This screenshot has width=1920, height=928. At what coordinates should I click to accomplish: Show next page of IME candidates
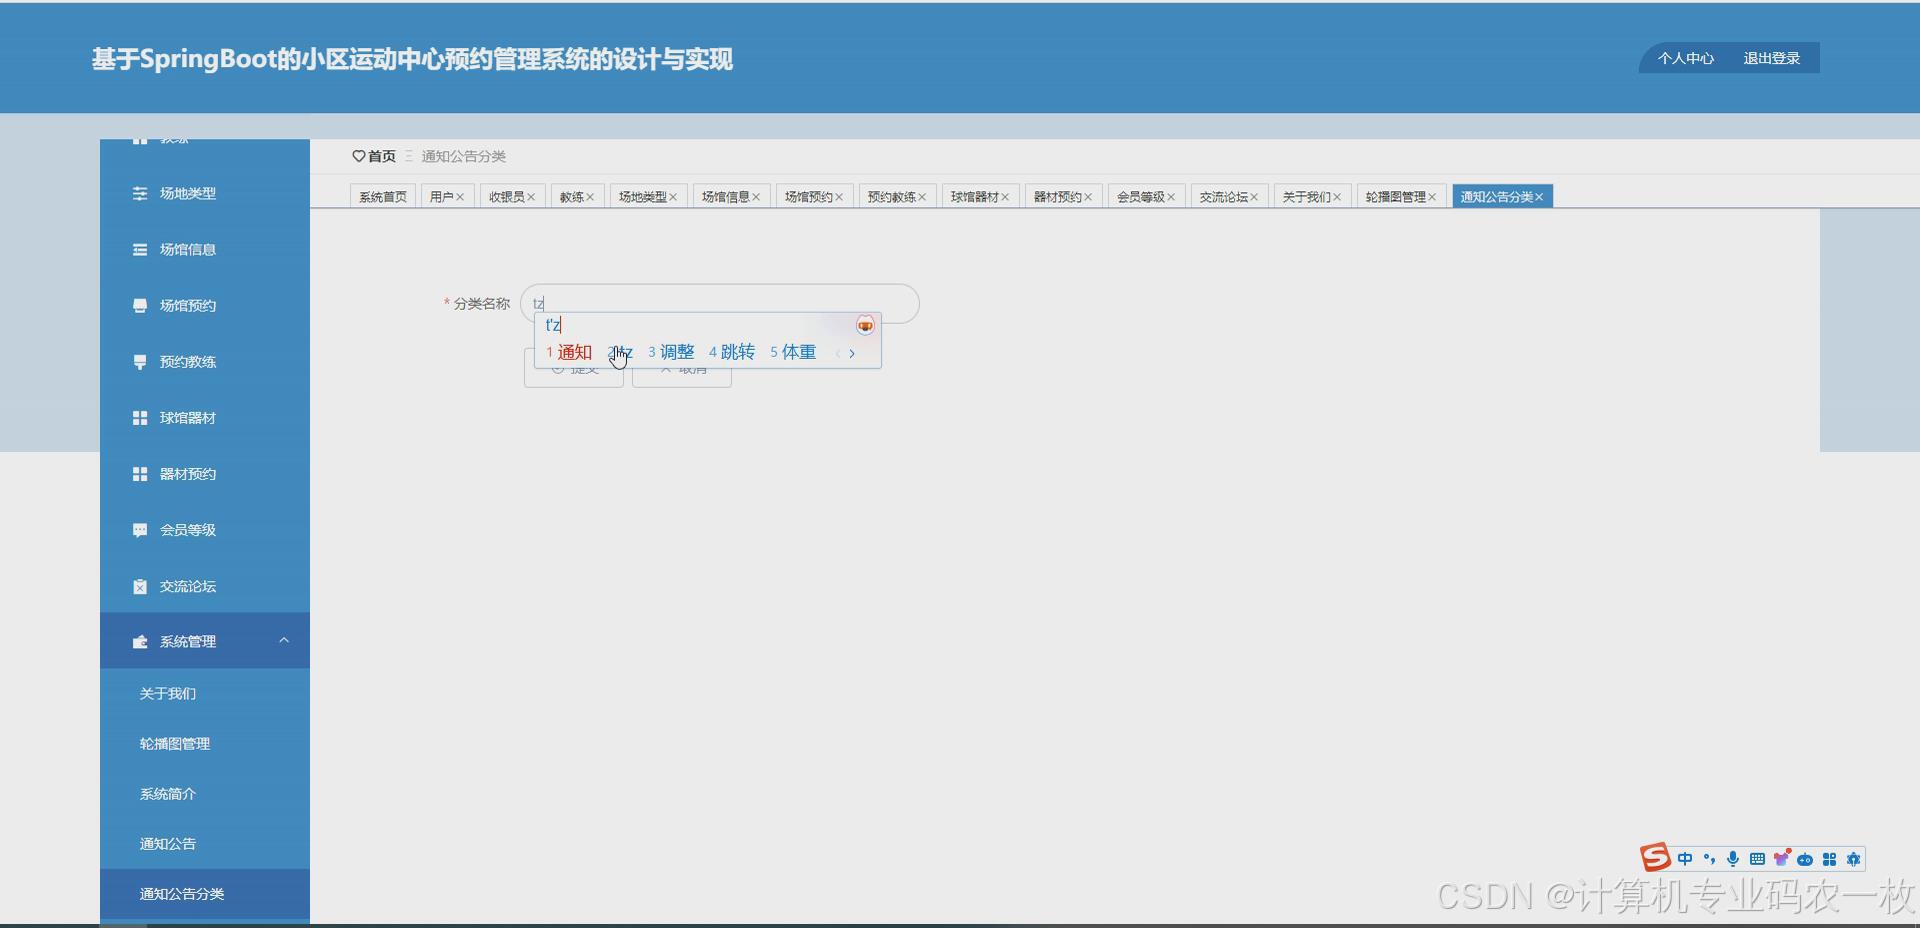852,353
